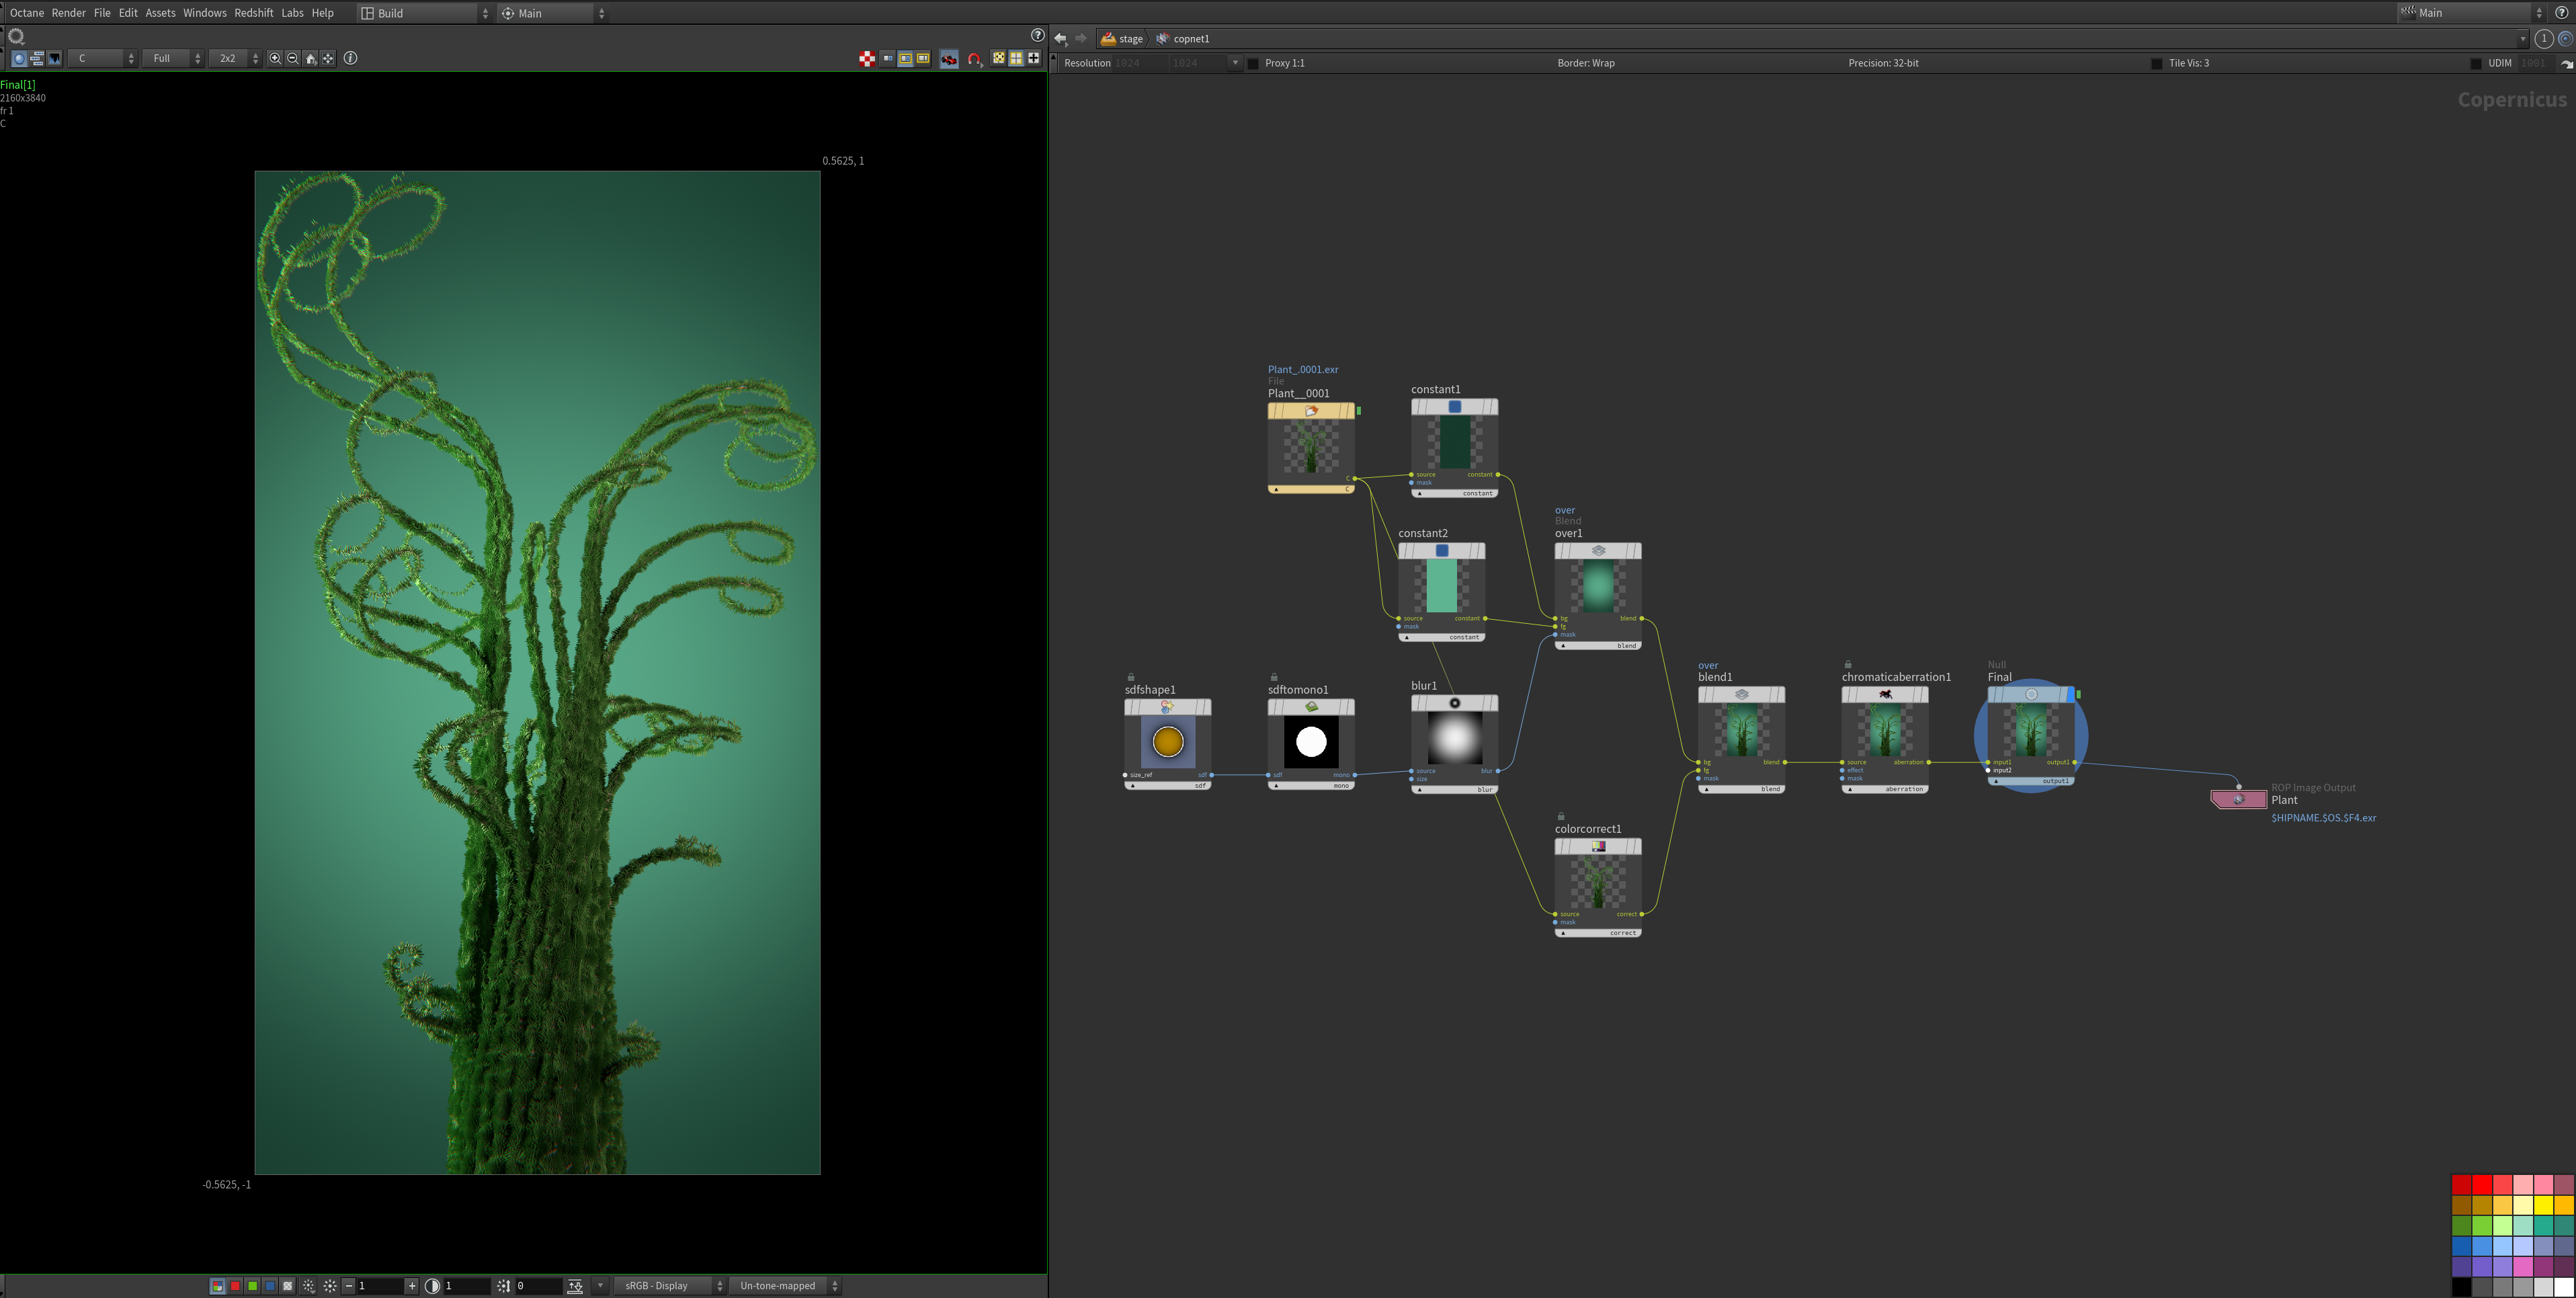Click the red checkerboard background icon

(x=867, y=59)
